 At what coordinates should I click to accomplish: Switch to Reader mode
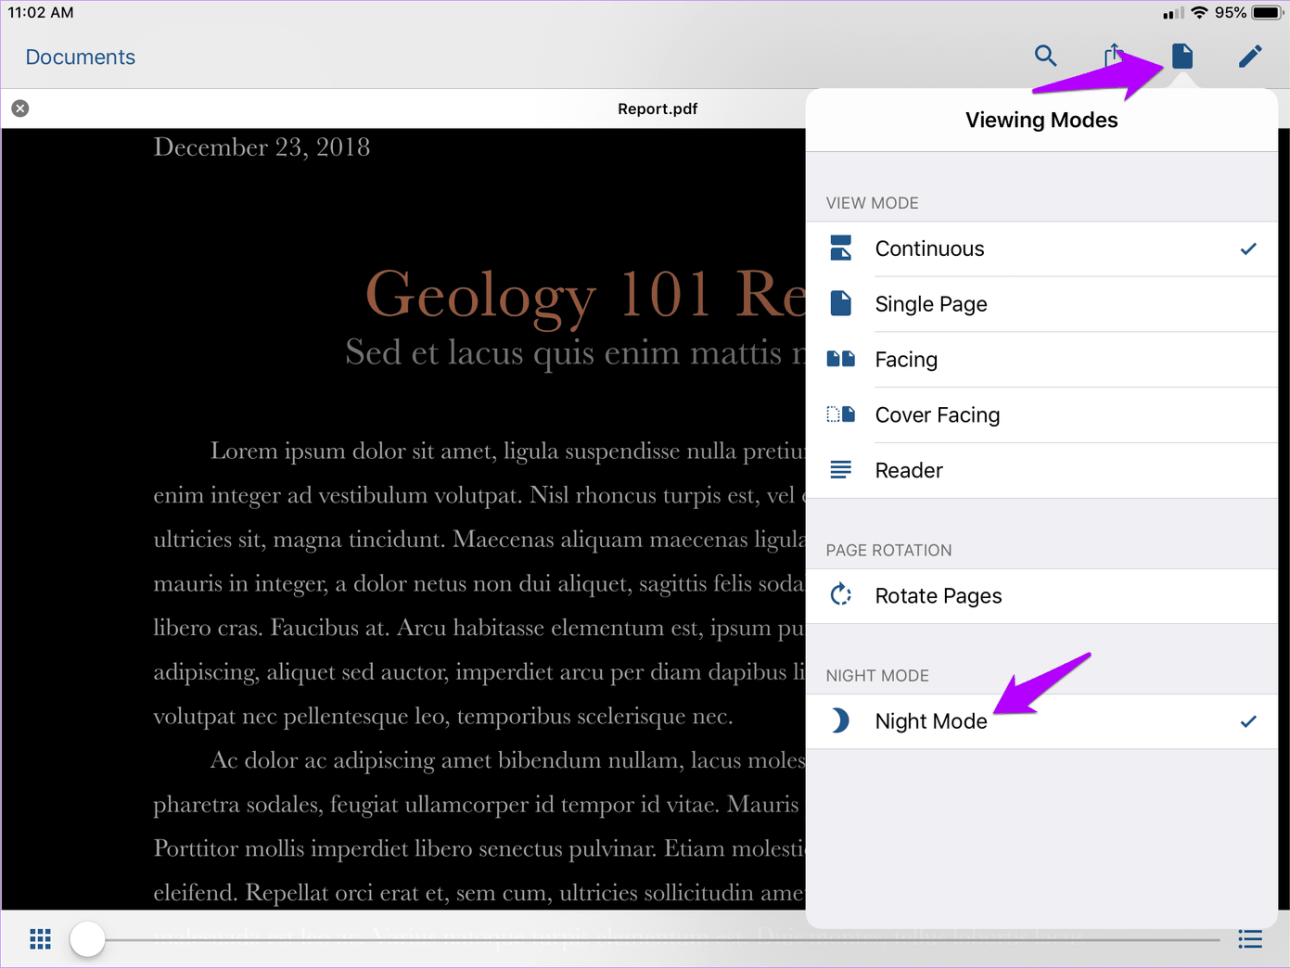tap(908, 470)
